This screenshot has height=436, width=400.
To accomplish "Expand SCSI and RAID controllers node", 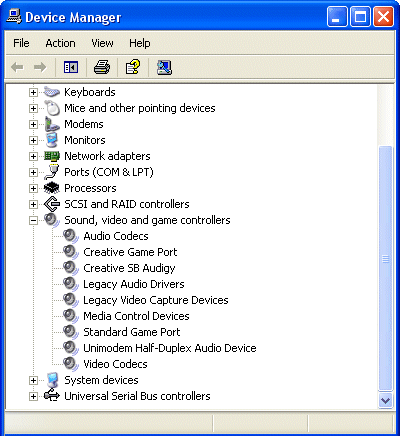I will (33, 204).
